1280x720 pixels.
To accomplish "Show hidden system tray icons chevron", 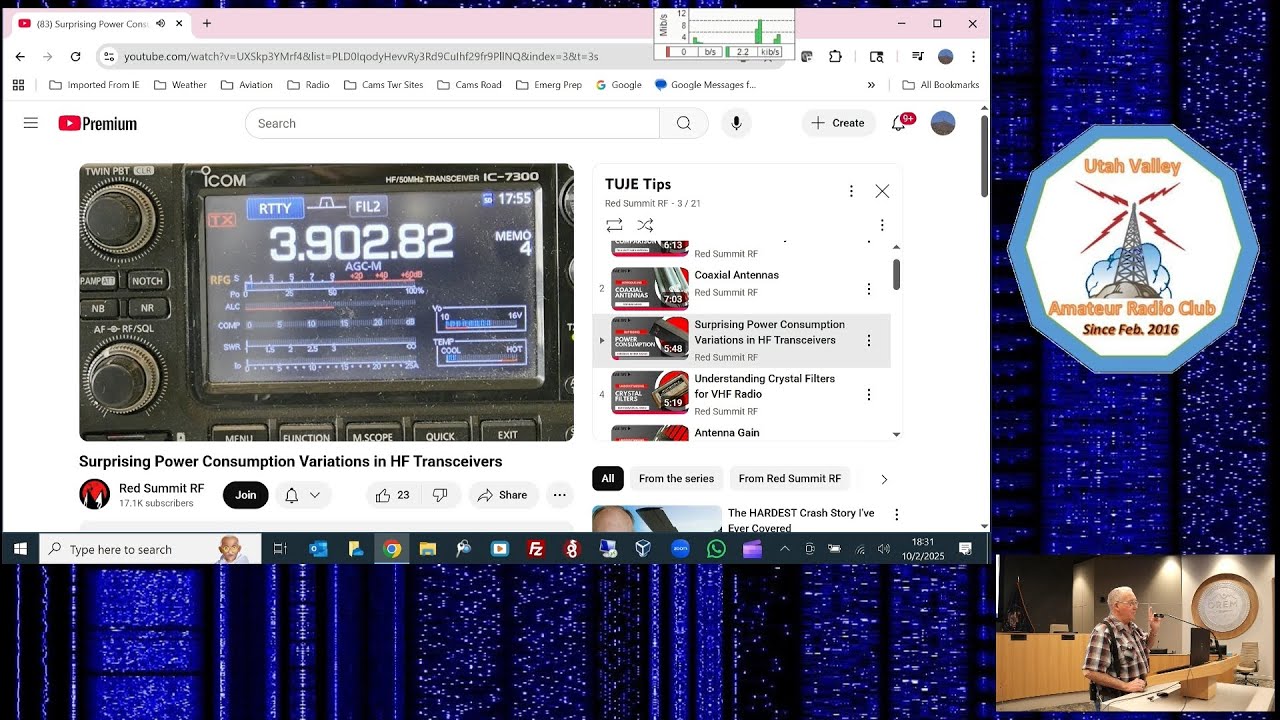I will point(784,549).
